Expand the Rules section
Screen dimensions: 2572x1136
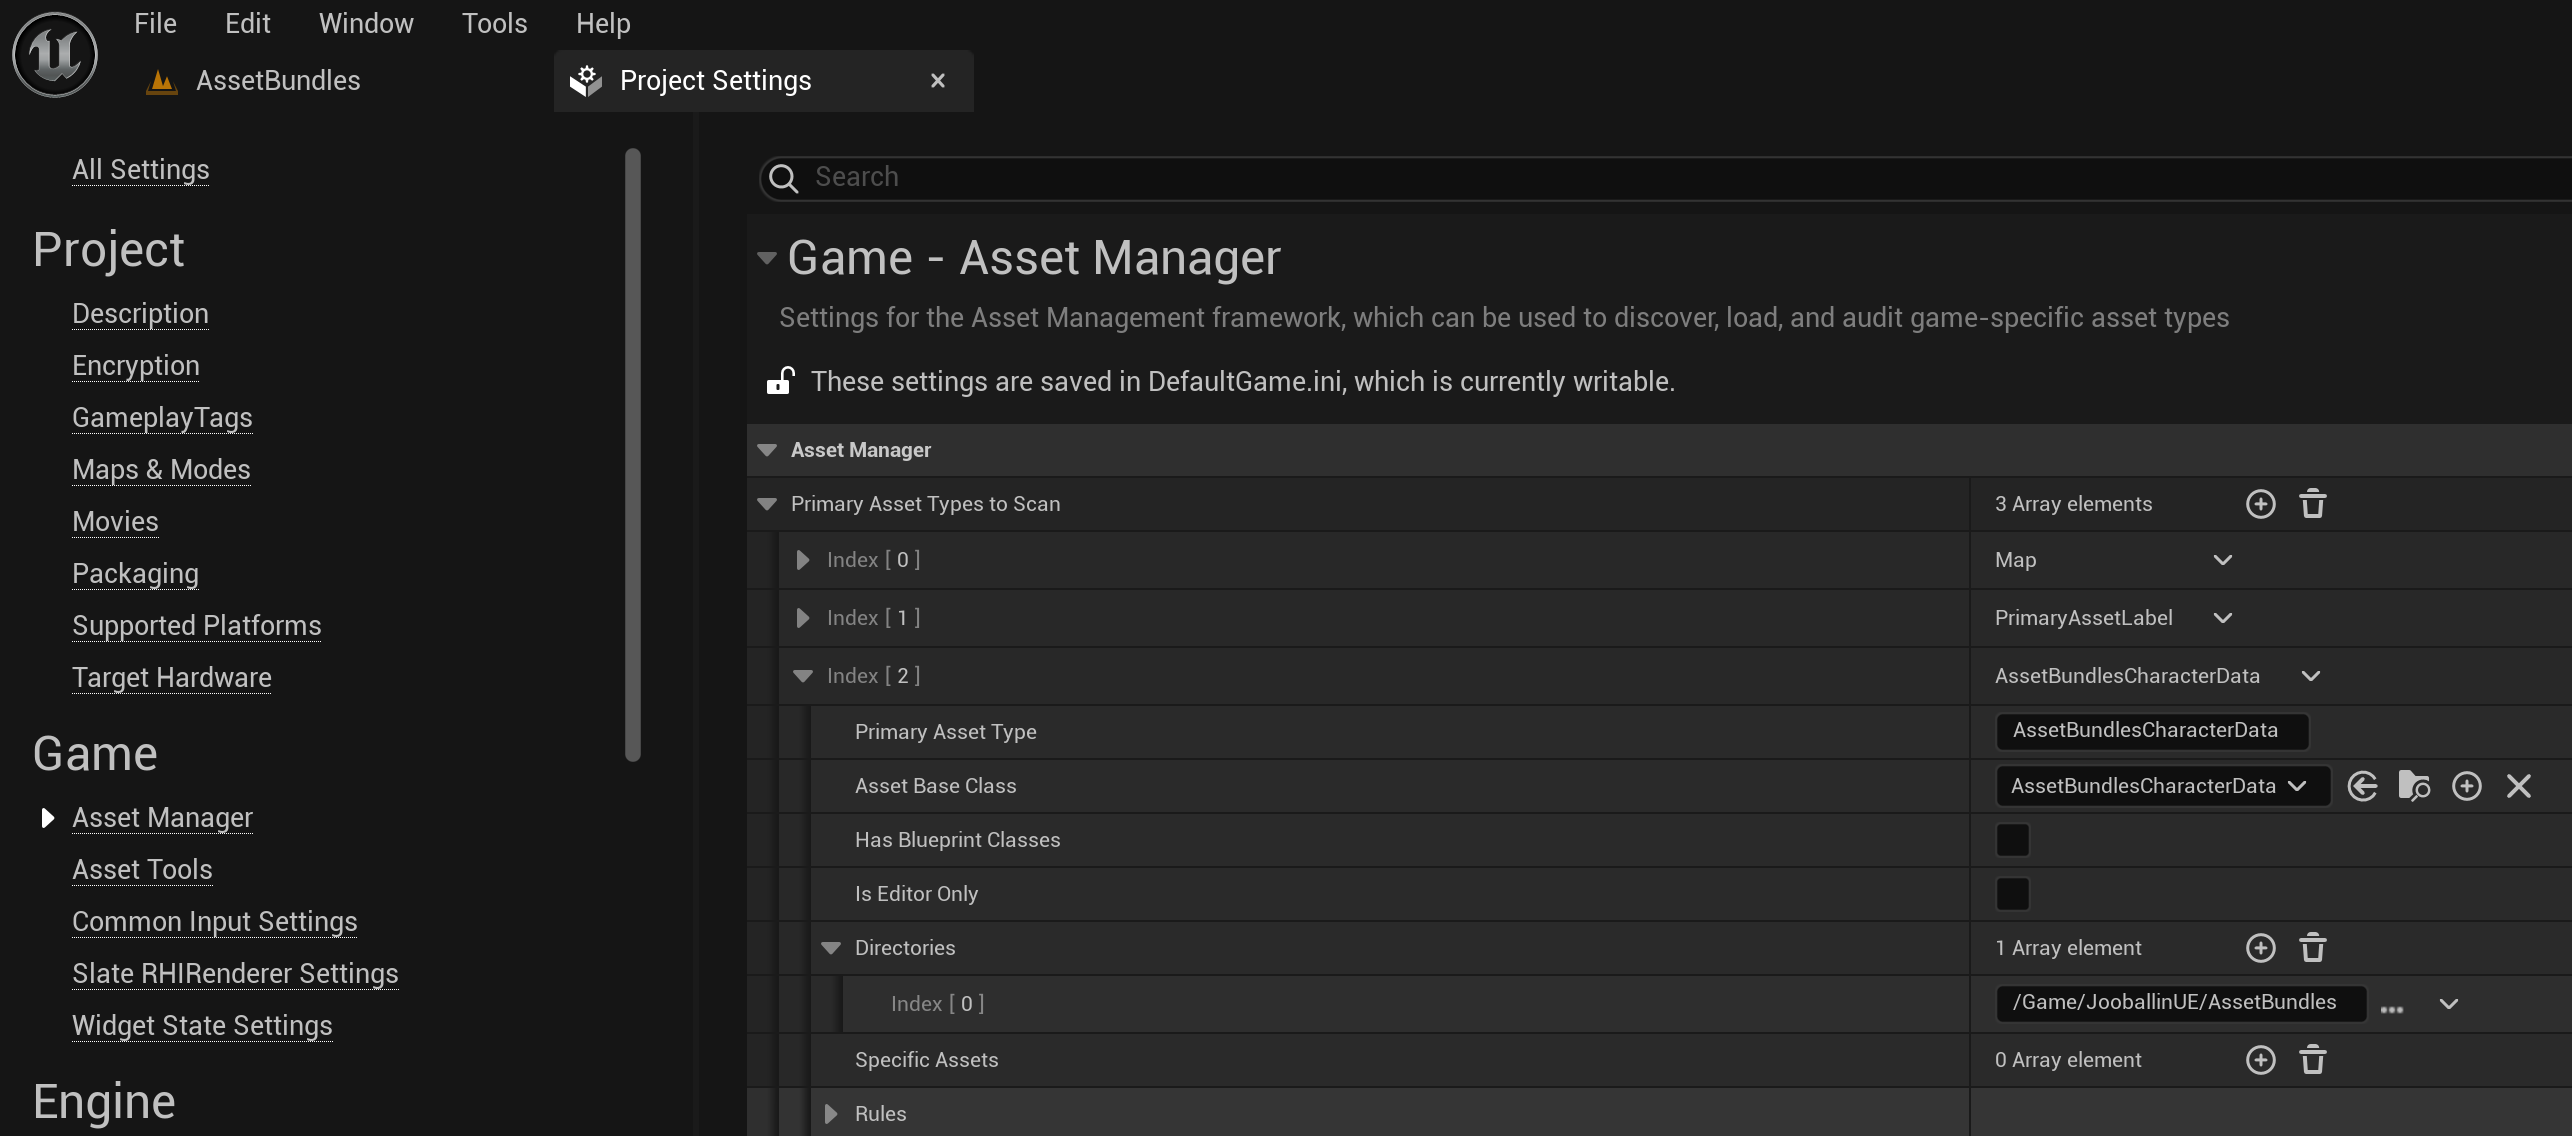[x=830, y=1113]
